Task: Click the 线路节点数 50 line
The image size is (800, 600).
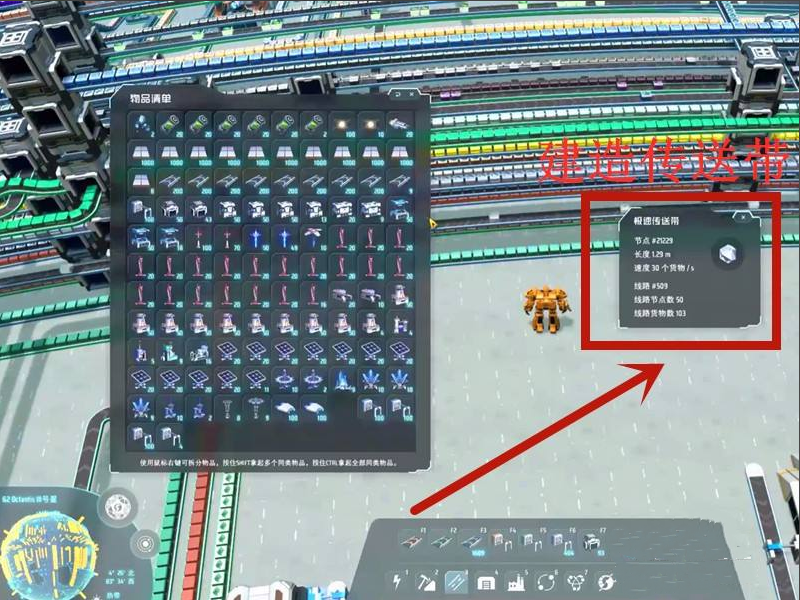Action: click(659, 299)
